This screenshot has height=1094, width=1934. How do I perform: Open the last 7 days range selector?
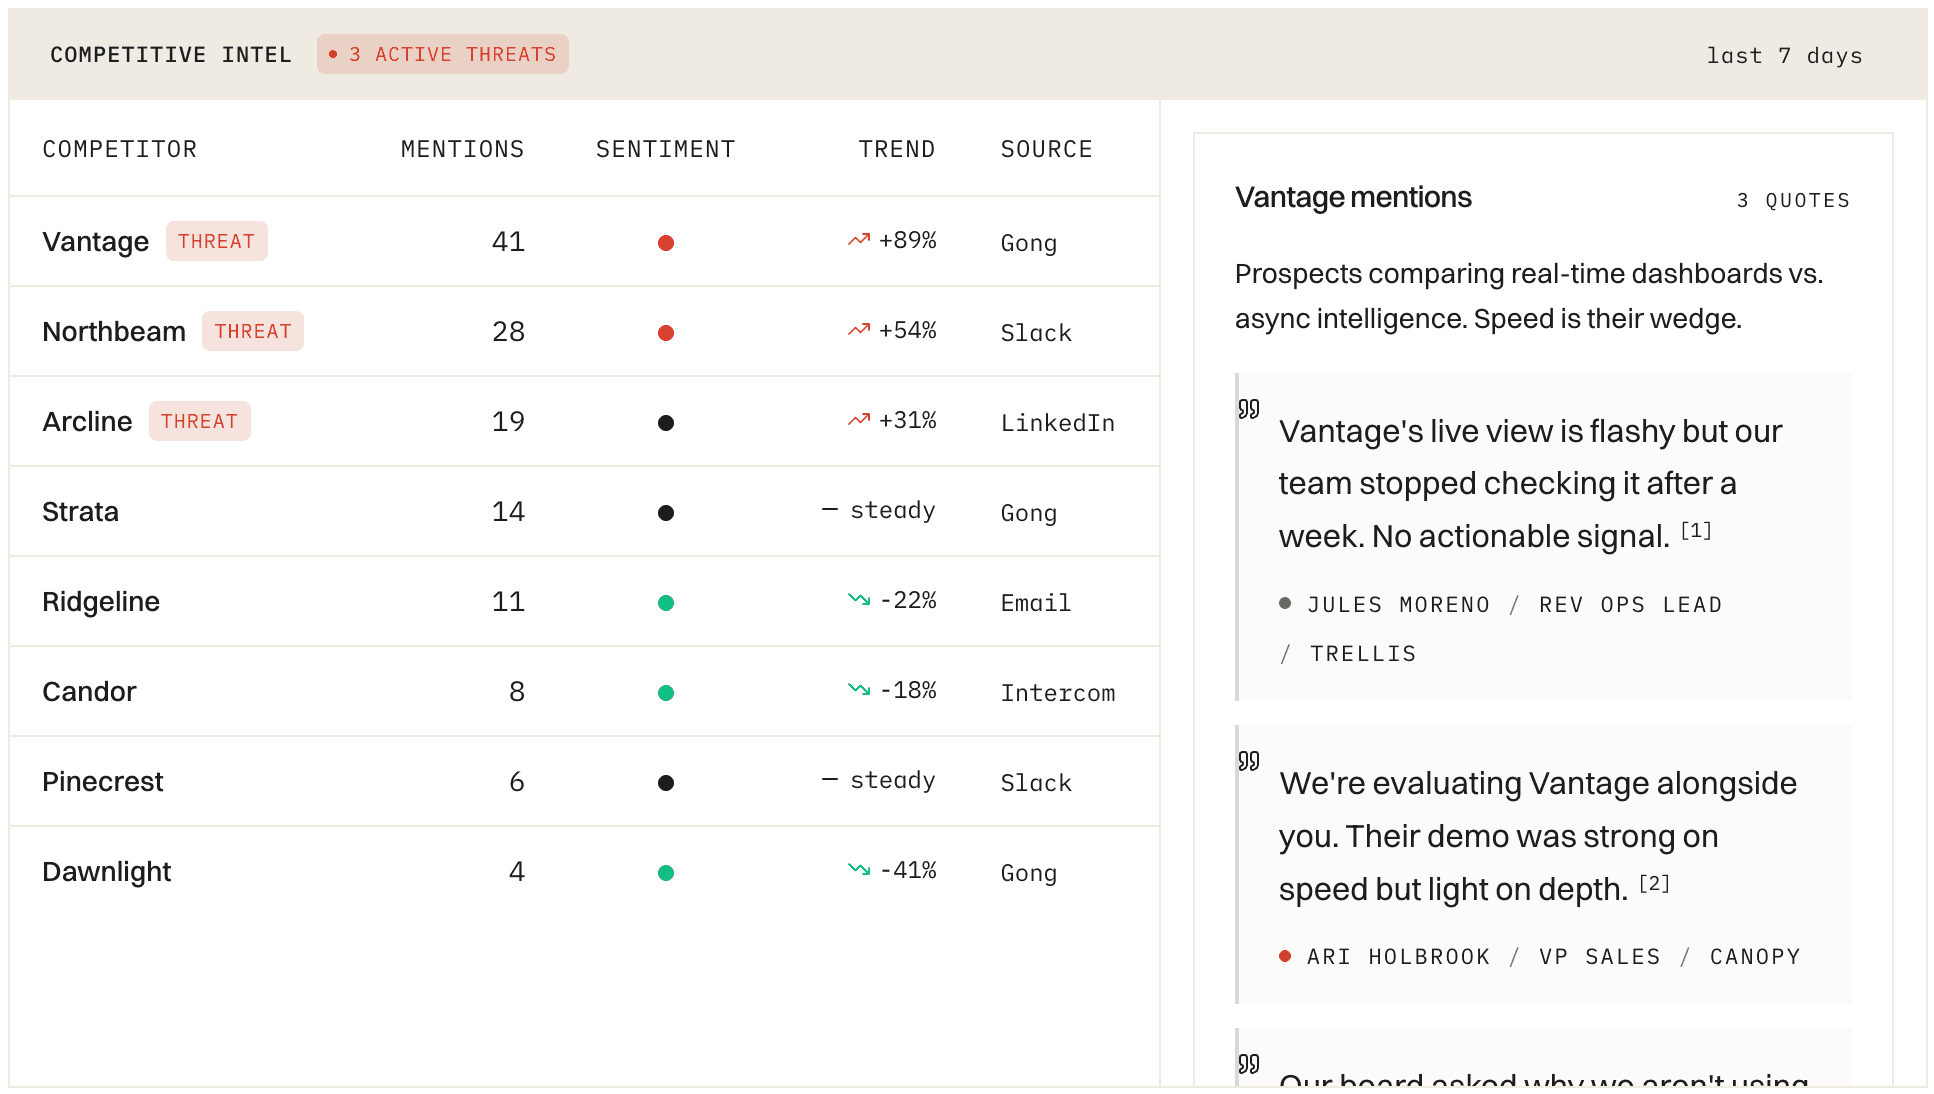[1784, 56]
